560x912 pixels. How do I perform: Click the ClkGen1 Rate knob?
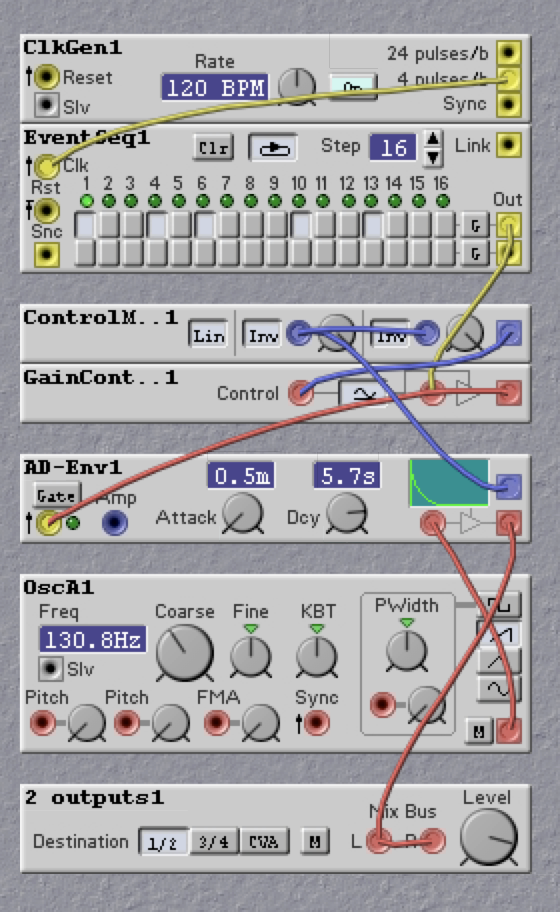[x=297, y=86]
